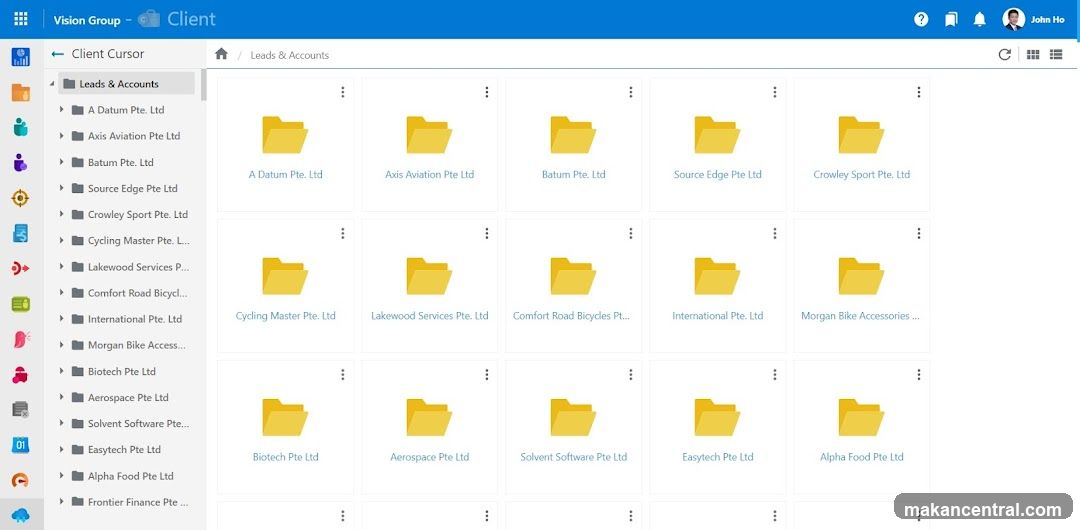Open more options on Biotech Pte Ltd card

(x=342, y=375)
